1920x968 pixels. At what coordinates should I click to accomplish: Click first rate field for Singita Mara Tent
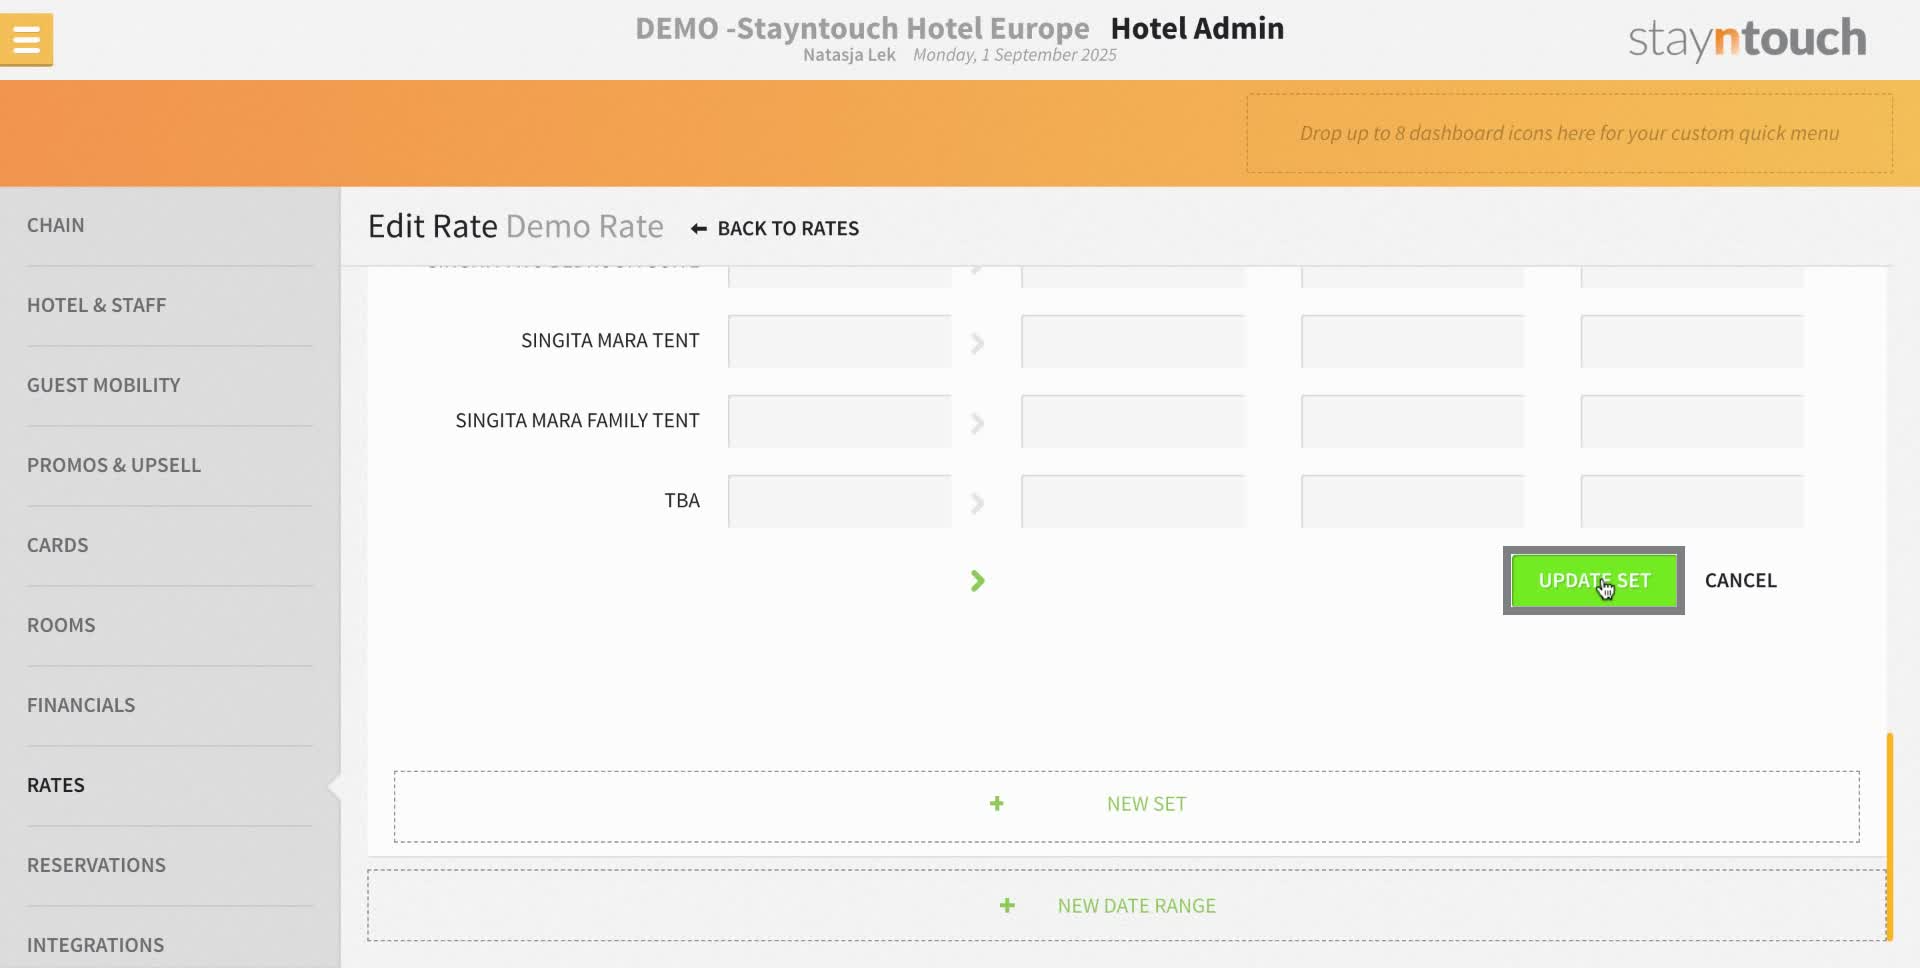point(840,341)
